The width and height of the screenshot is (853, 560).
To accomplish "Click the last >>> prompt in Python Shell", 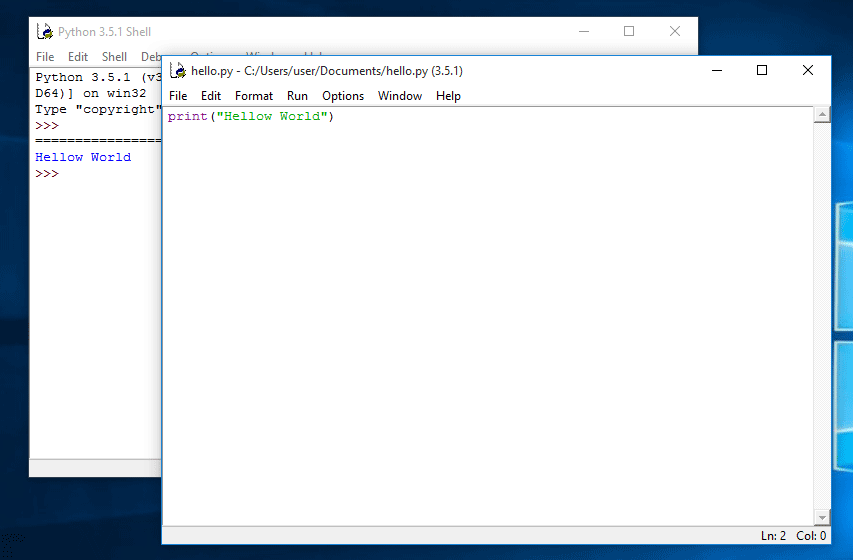I will (x=47, y=174).
